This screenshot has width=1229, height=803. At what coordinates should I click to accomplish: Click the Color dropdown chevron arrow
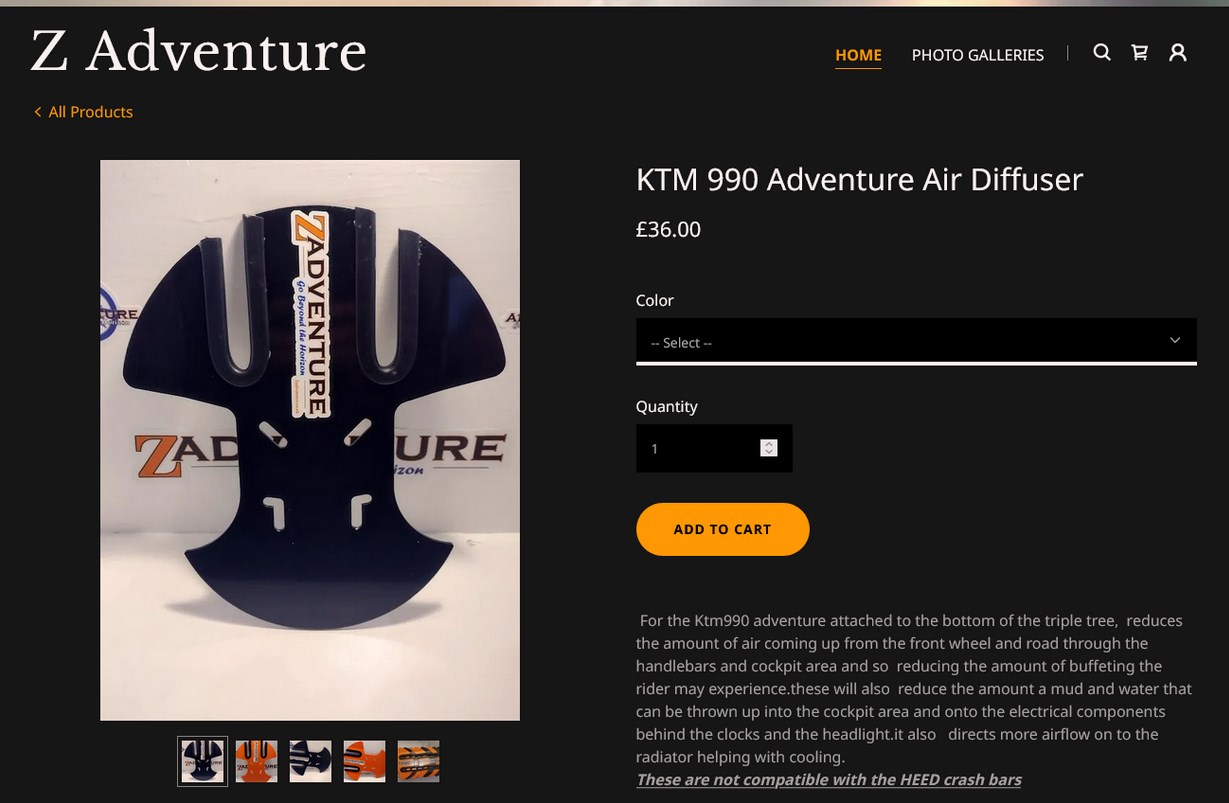pyautogui.click(x=1175, y=341)
